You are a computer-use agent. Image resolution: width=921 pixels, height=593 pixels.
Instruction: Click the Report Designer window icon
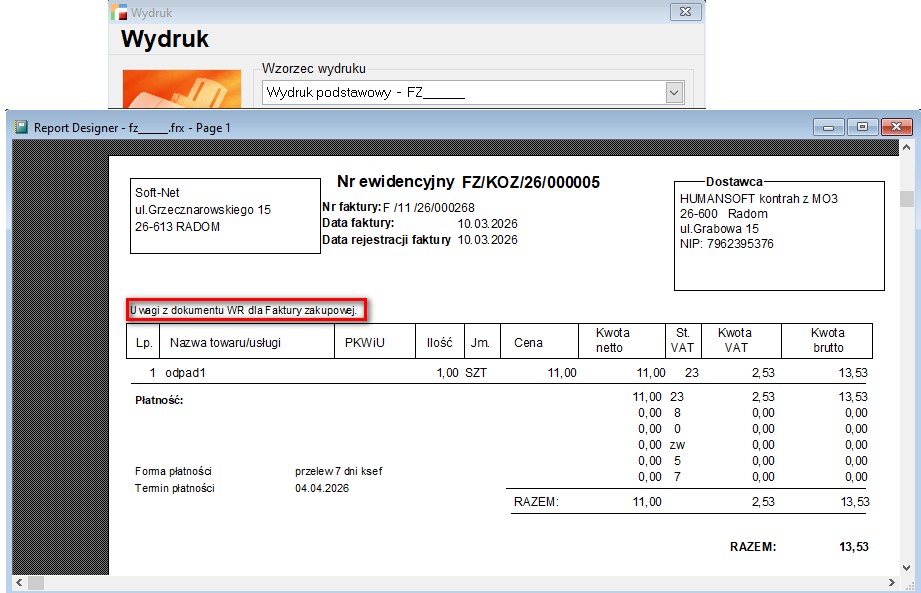(x=20, y=127)
